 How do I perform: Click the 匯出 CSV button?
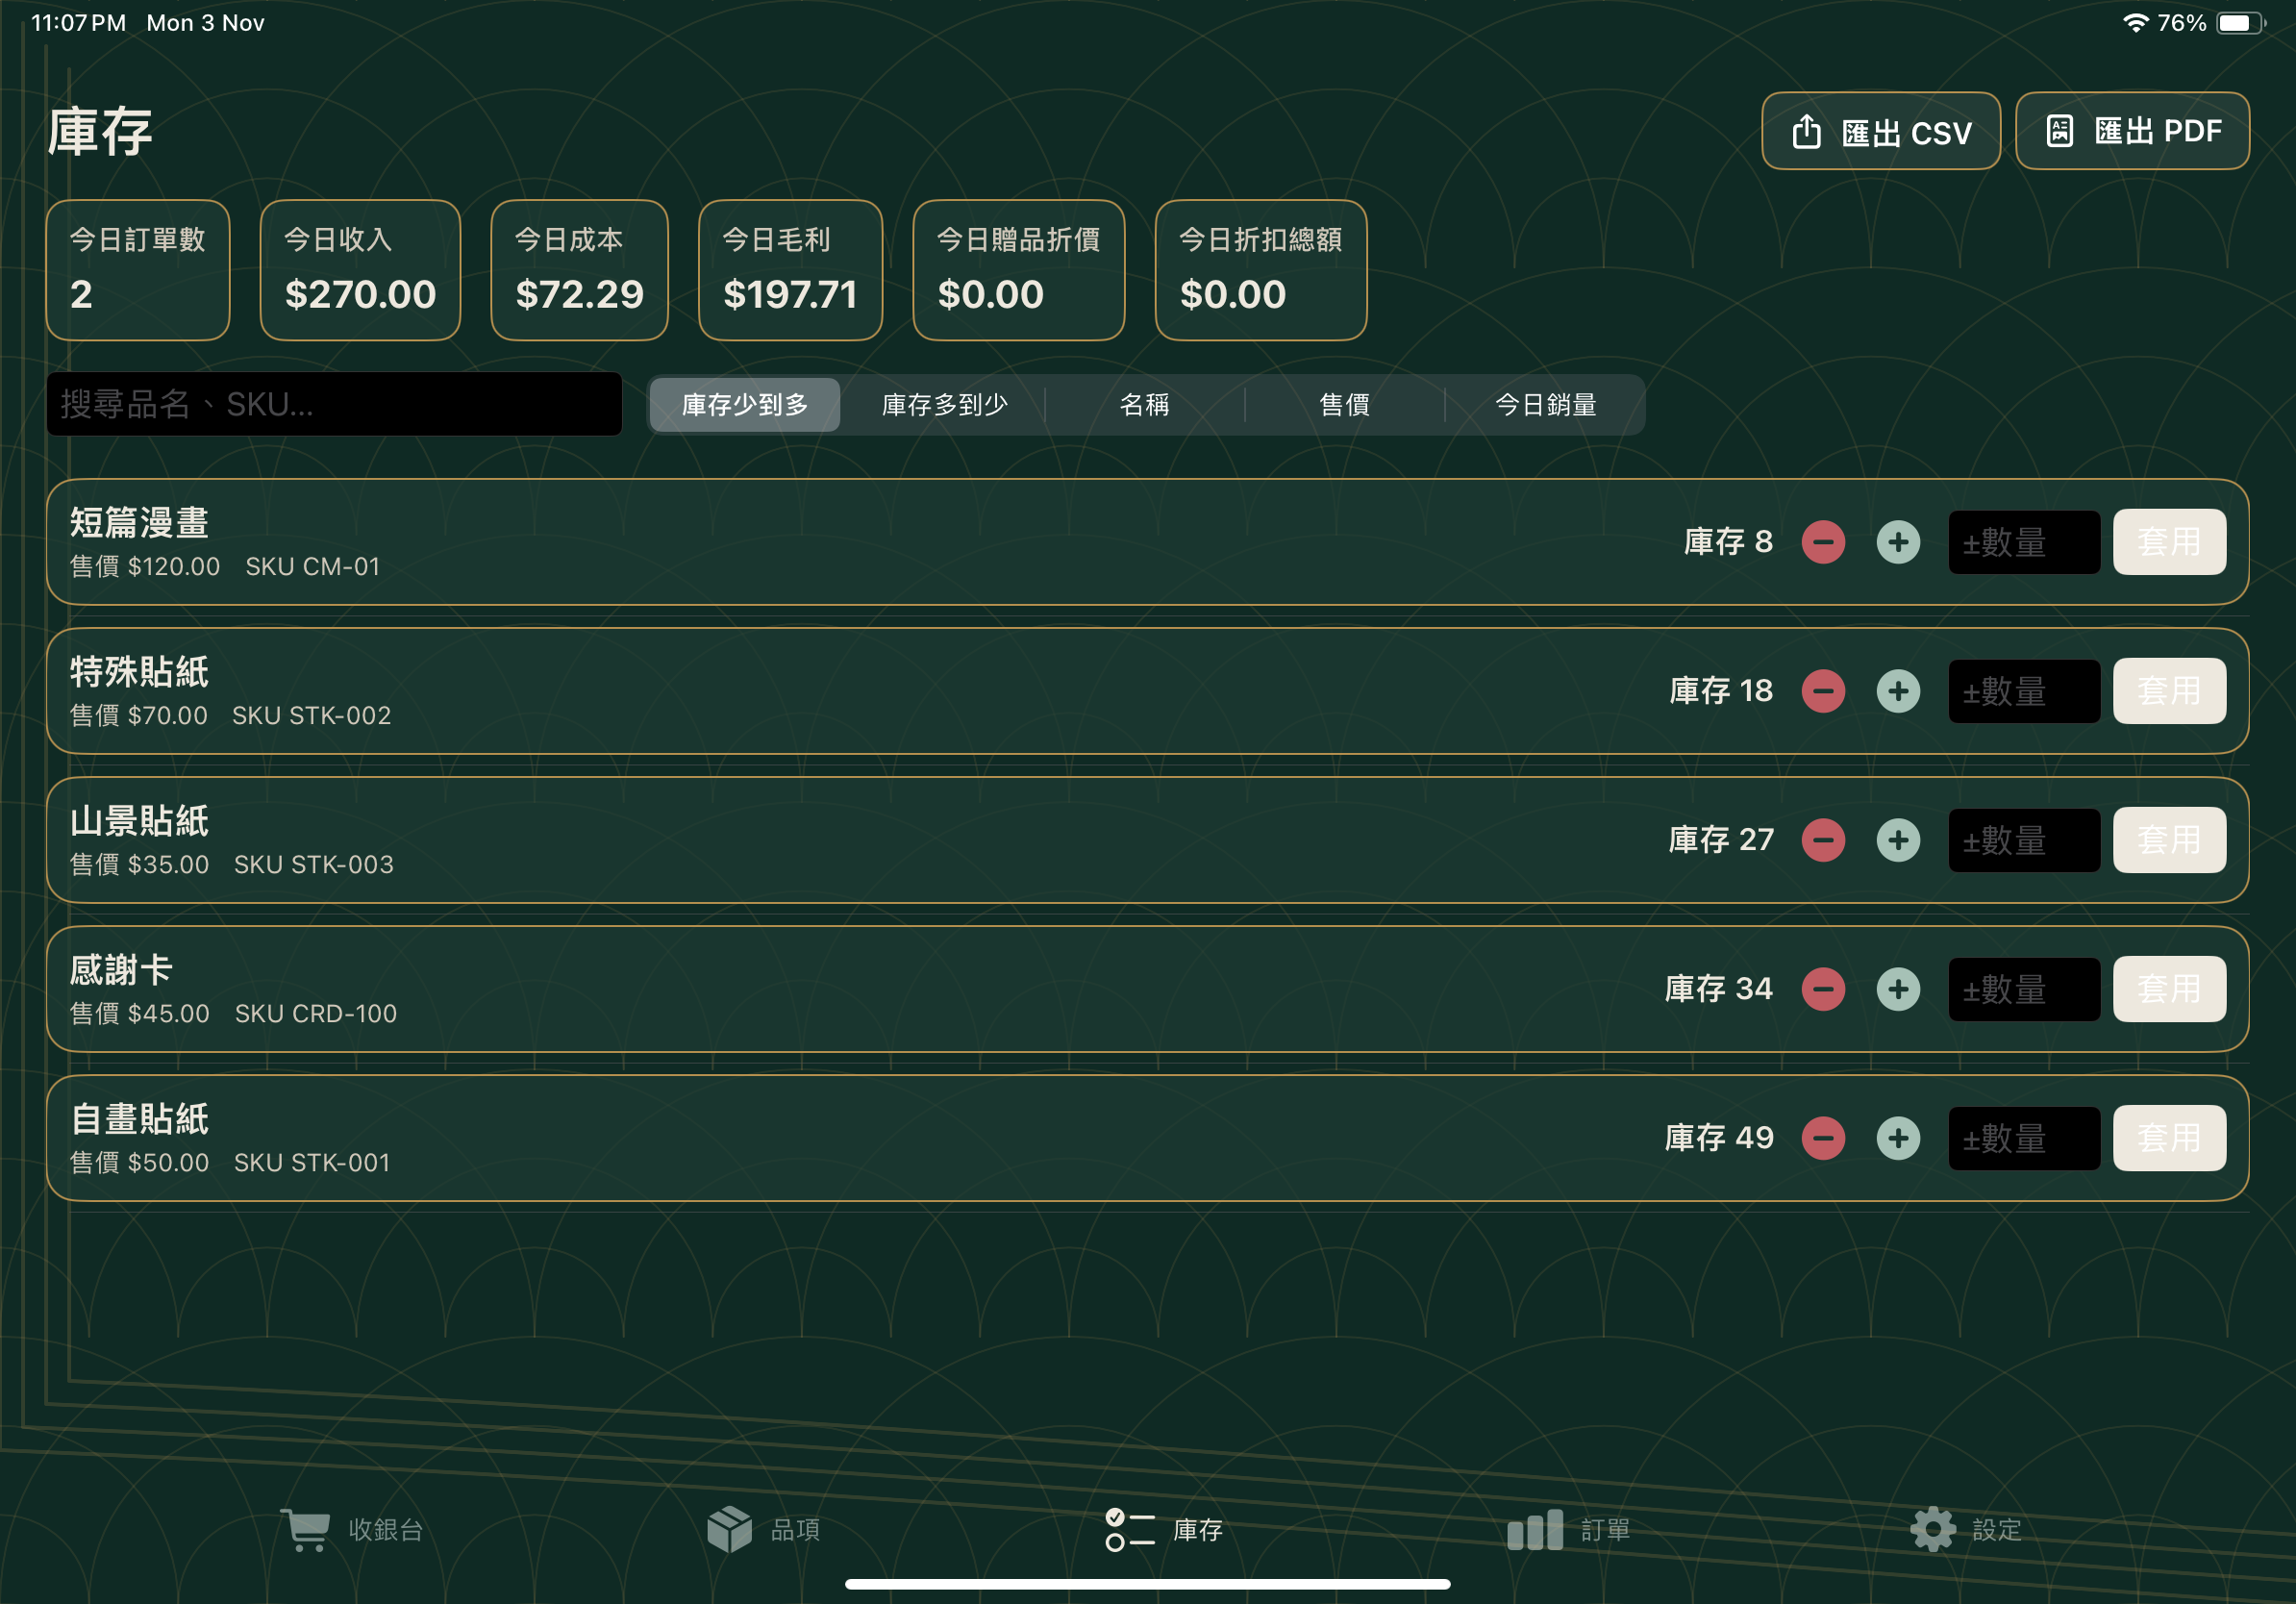(1880, 132)
